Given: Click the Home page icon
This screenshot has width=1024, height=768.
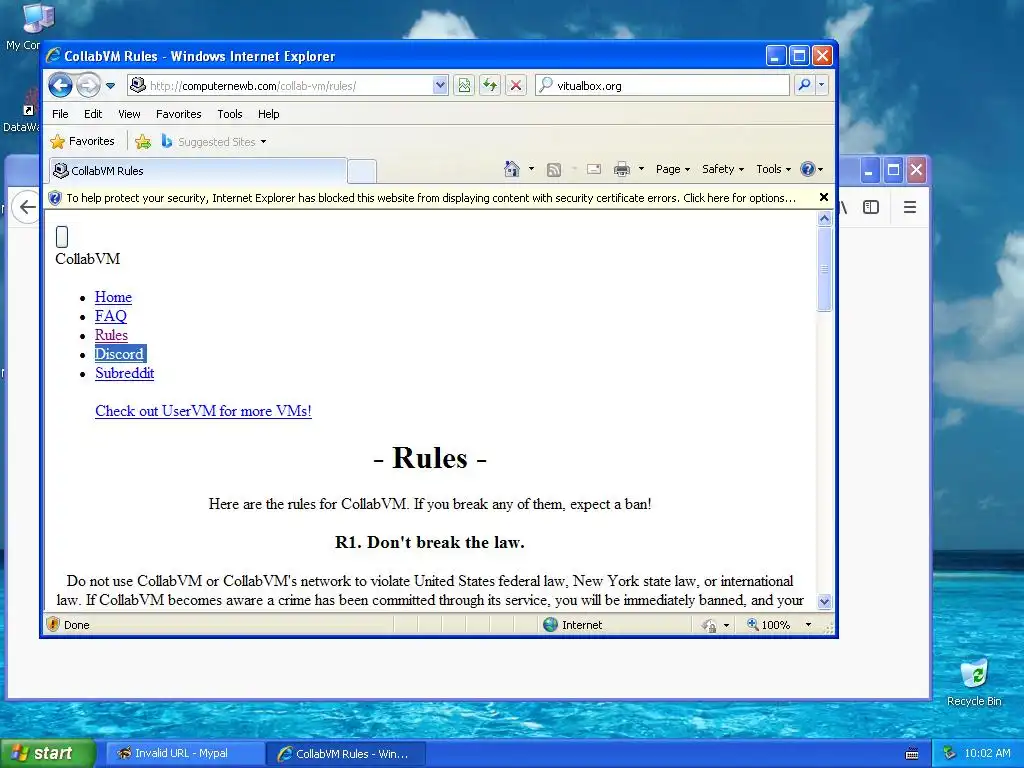Looking at the screenshot, I should click(x=512, y=169).
